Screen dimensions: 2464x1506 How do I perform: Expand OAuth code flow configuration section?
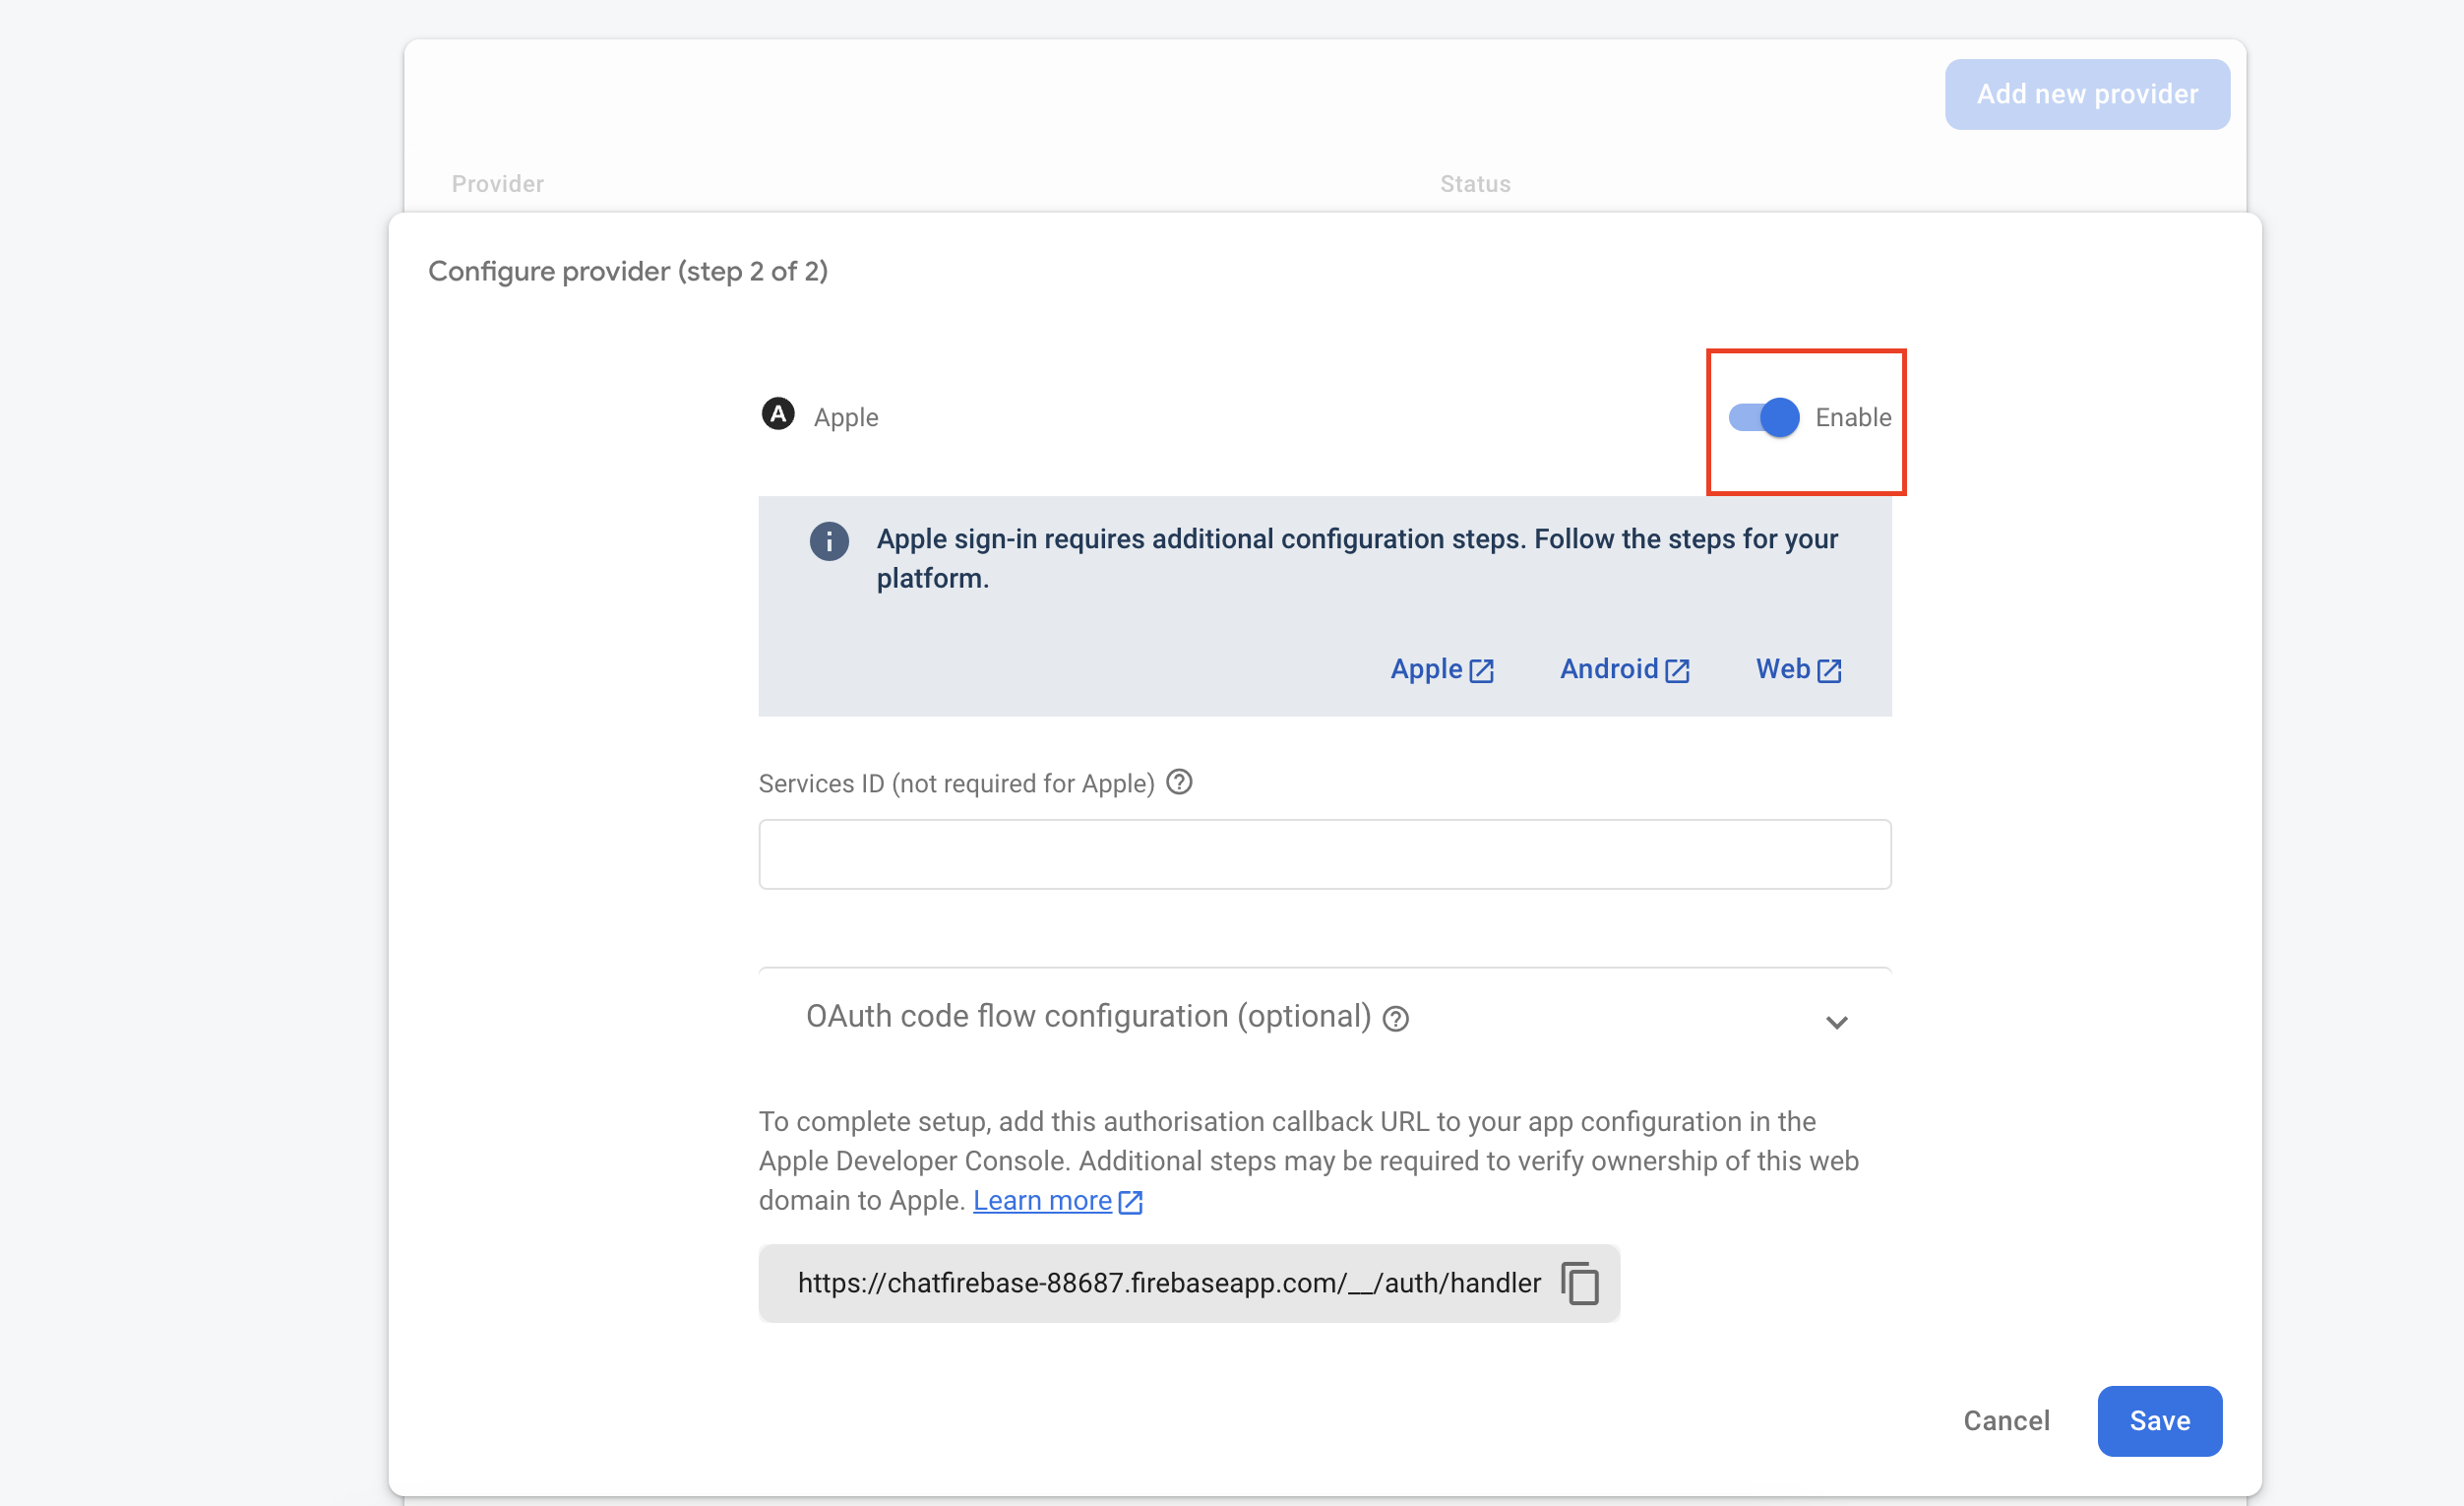click(x=1088, y=1016)
